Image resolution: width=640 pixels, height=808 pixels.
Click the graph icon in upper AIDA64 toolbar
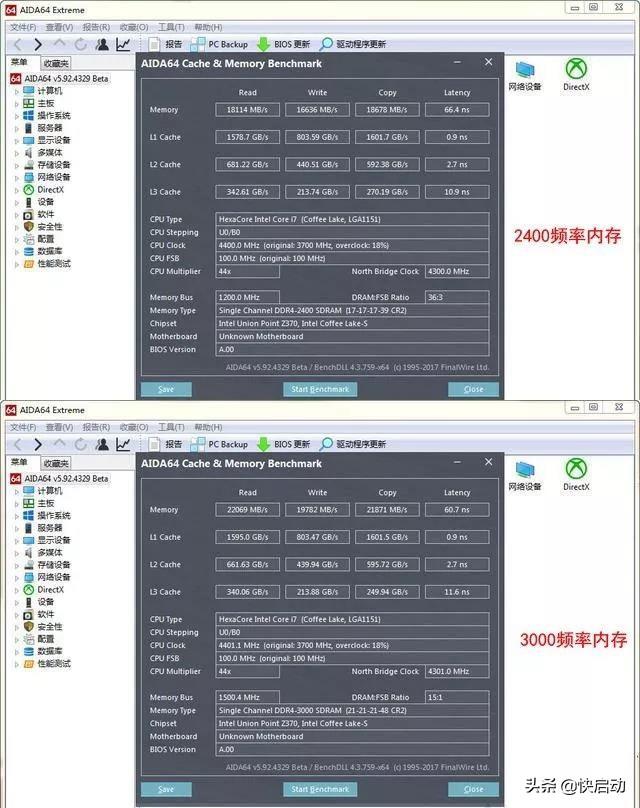(x=123, y=44)
